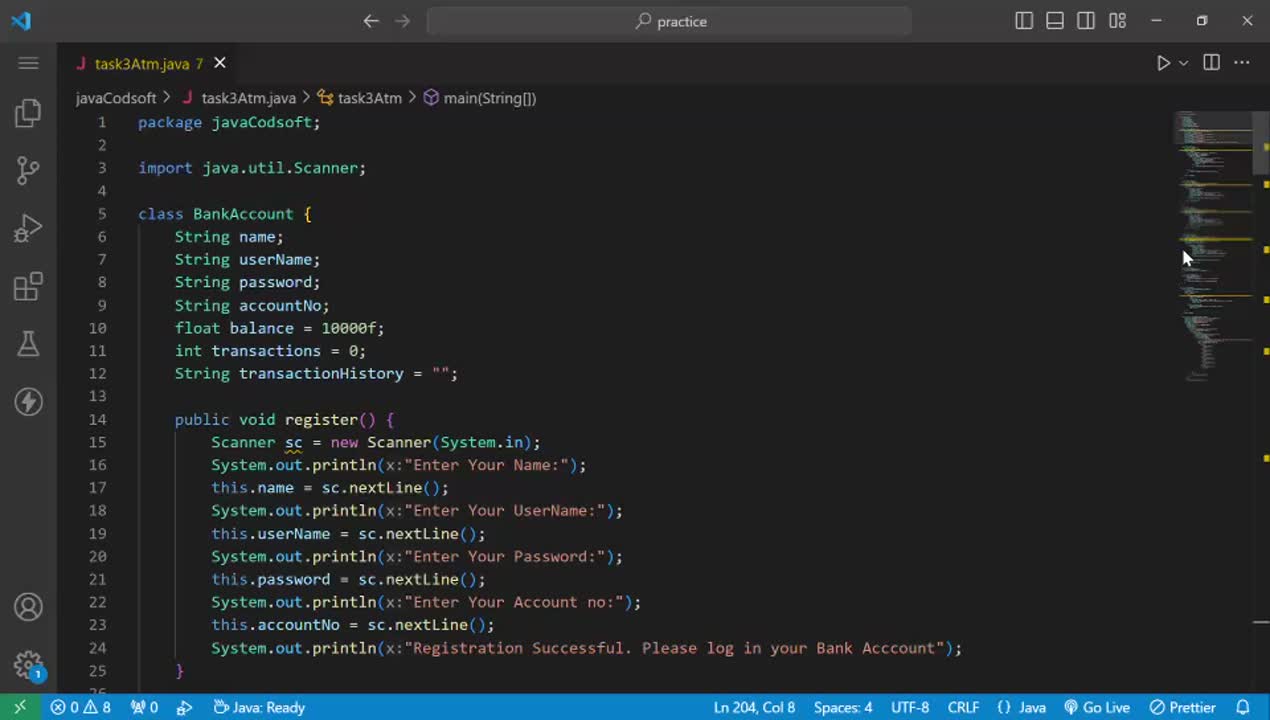The width and height of the screenshot is (1270, 720).
Task: Open the Extensions view
Action: [28, 287]
